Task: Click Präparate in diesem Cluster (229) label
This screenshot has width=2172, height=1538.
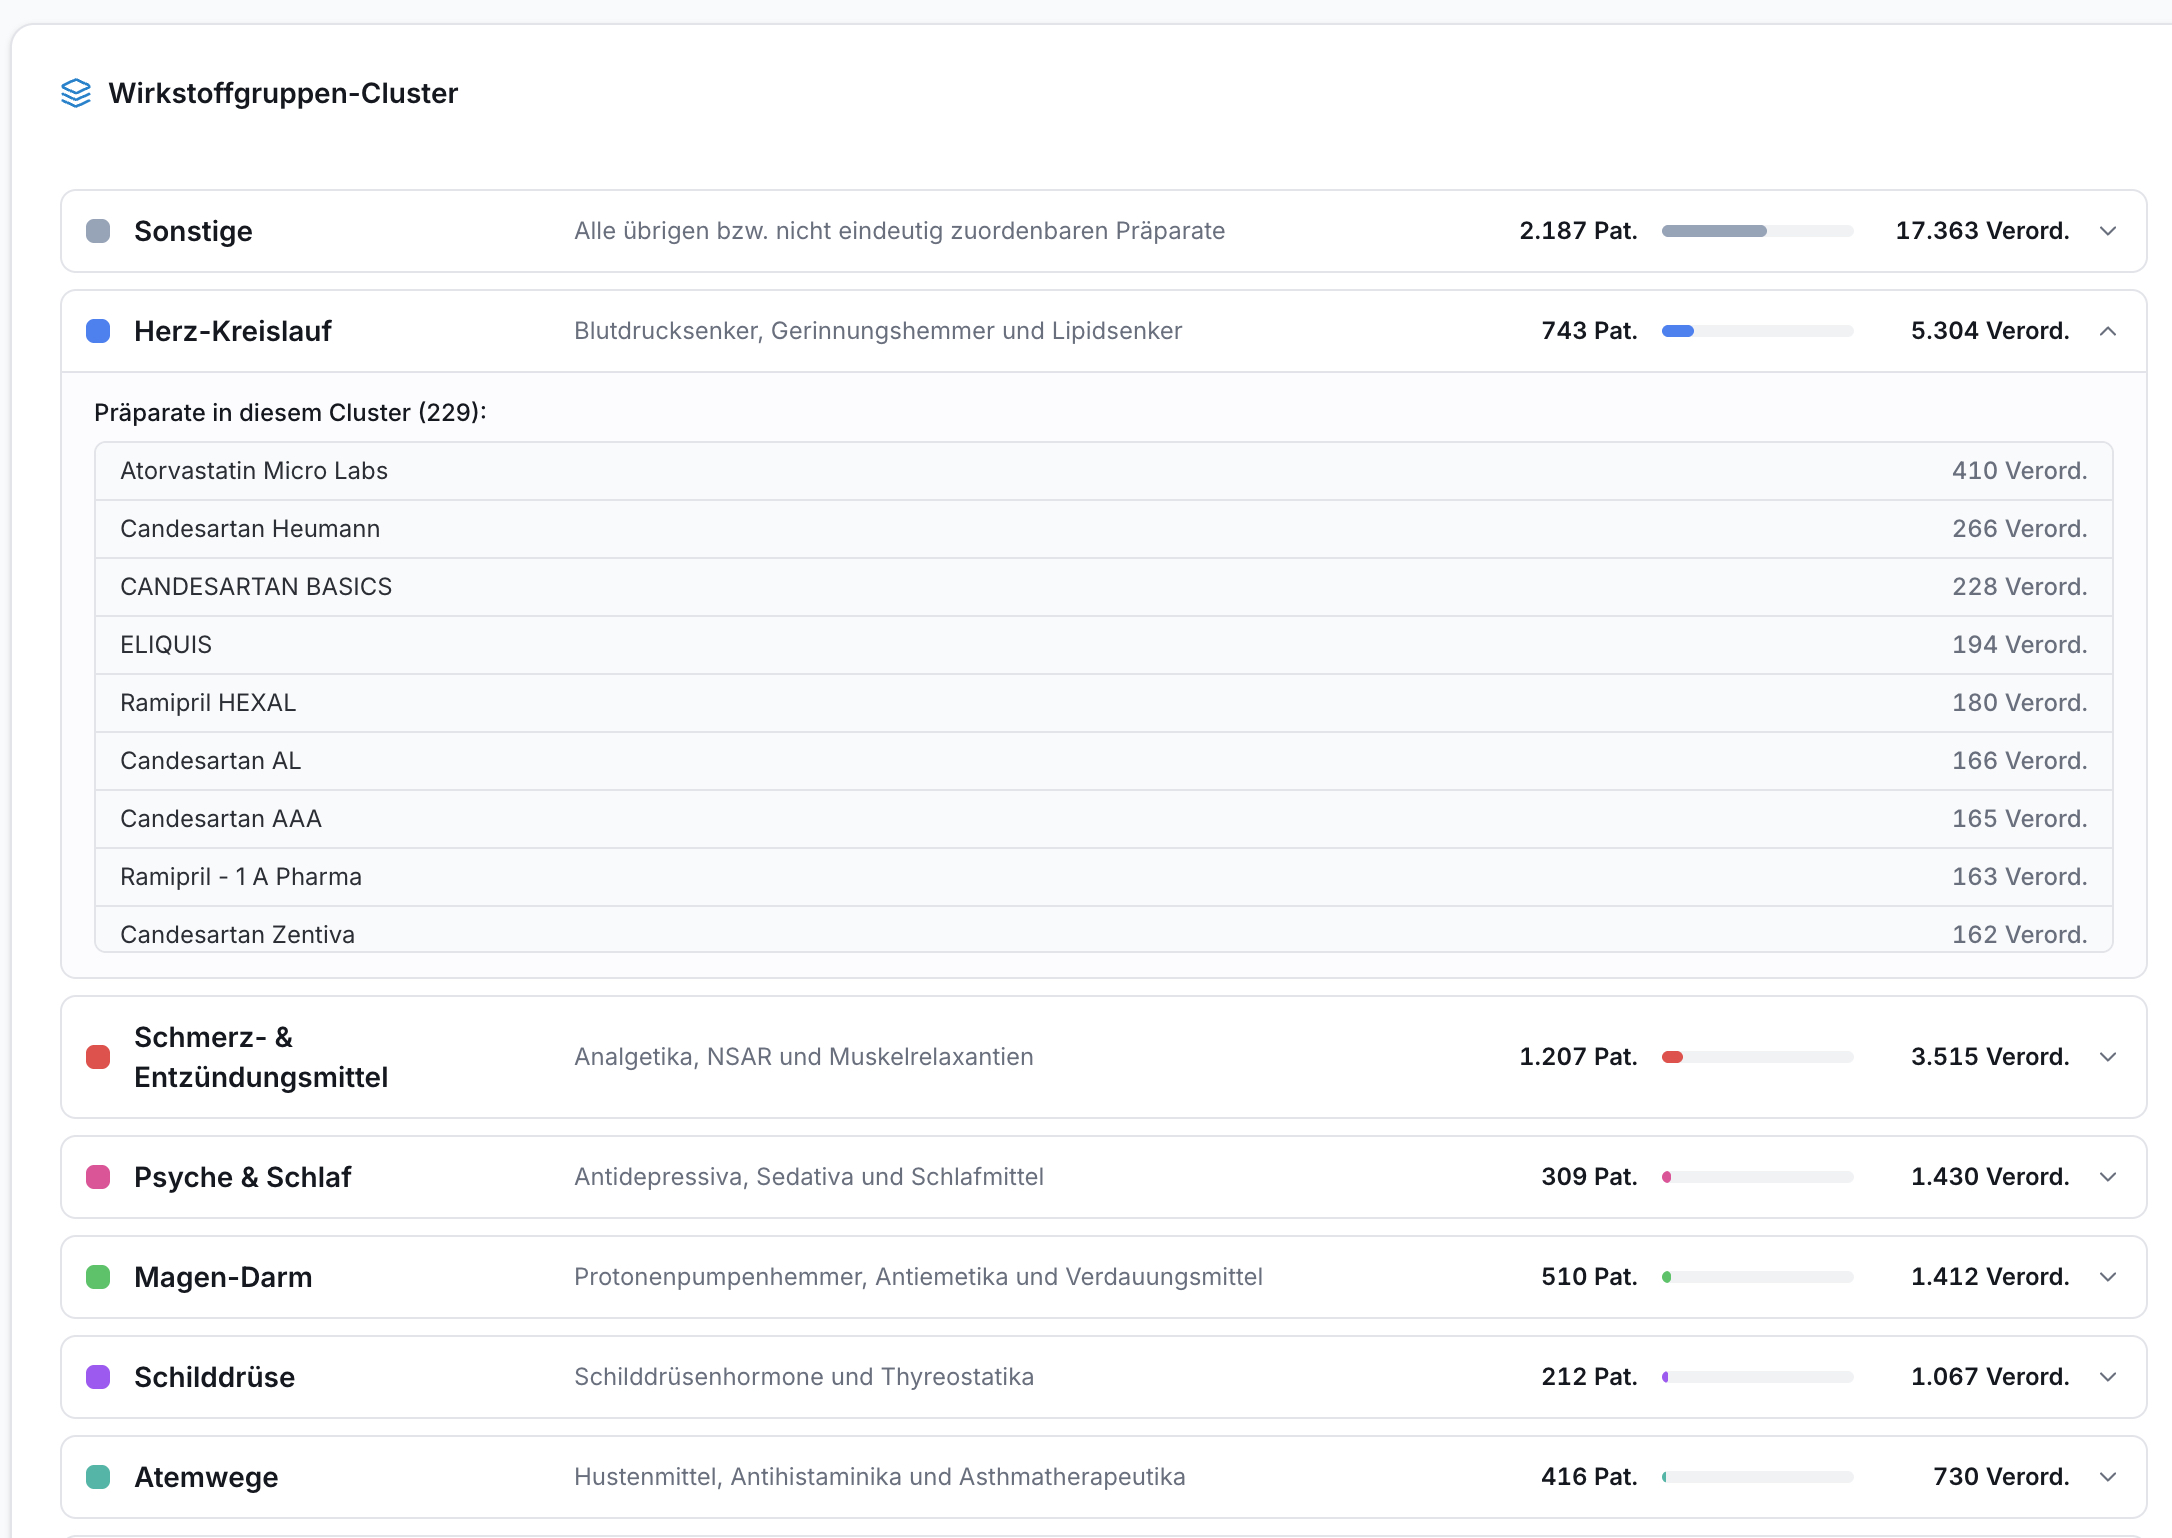Action: click(x=290, y=413)
